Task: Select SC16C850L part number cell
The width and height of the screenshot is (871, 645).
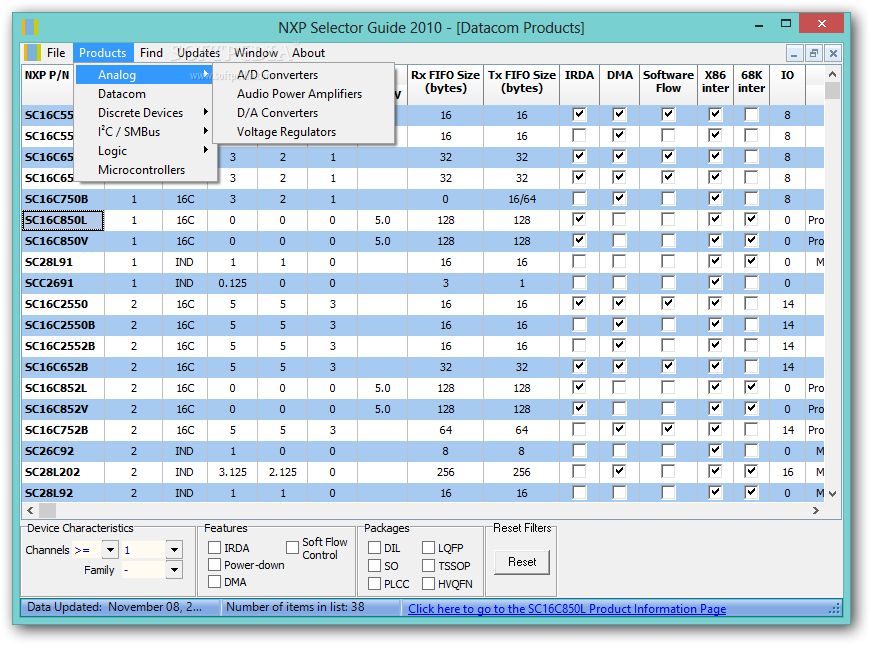Action: click(x=63, y=220)
